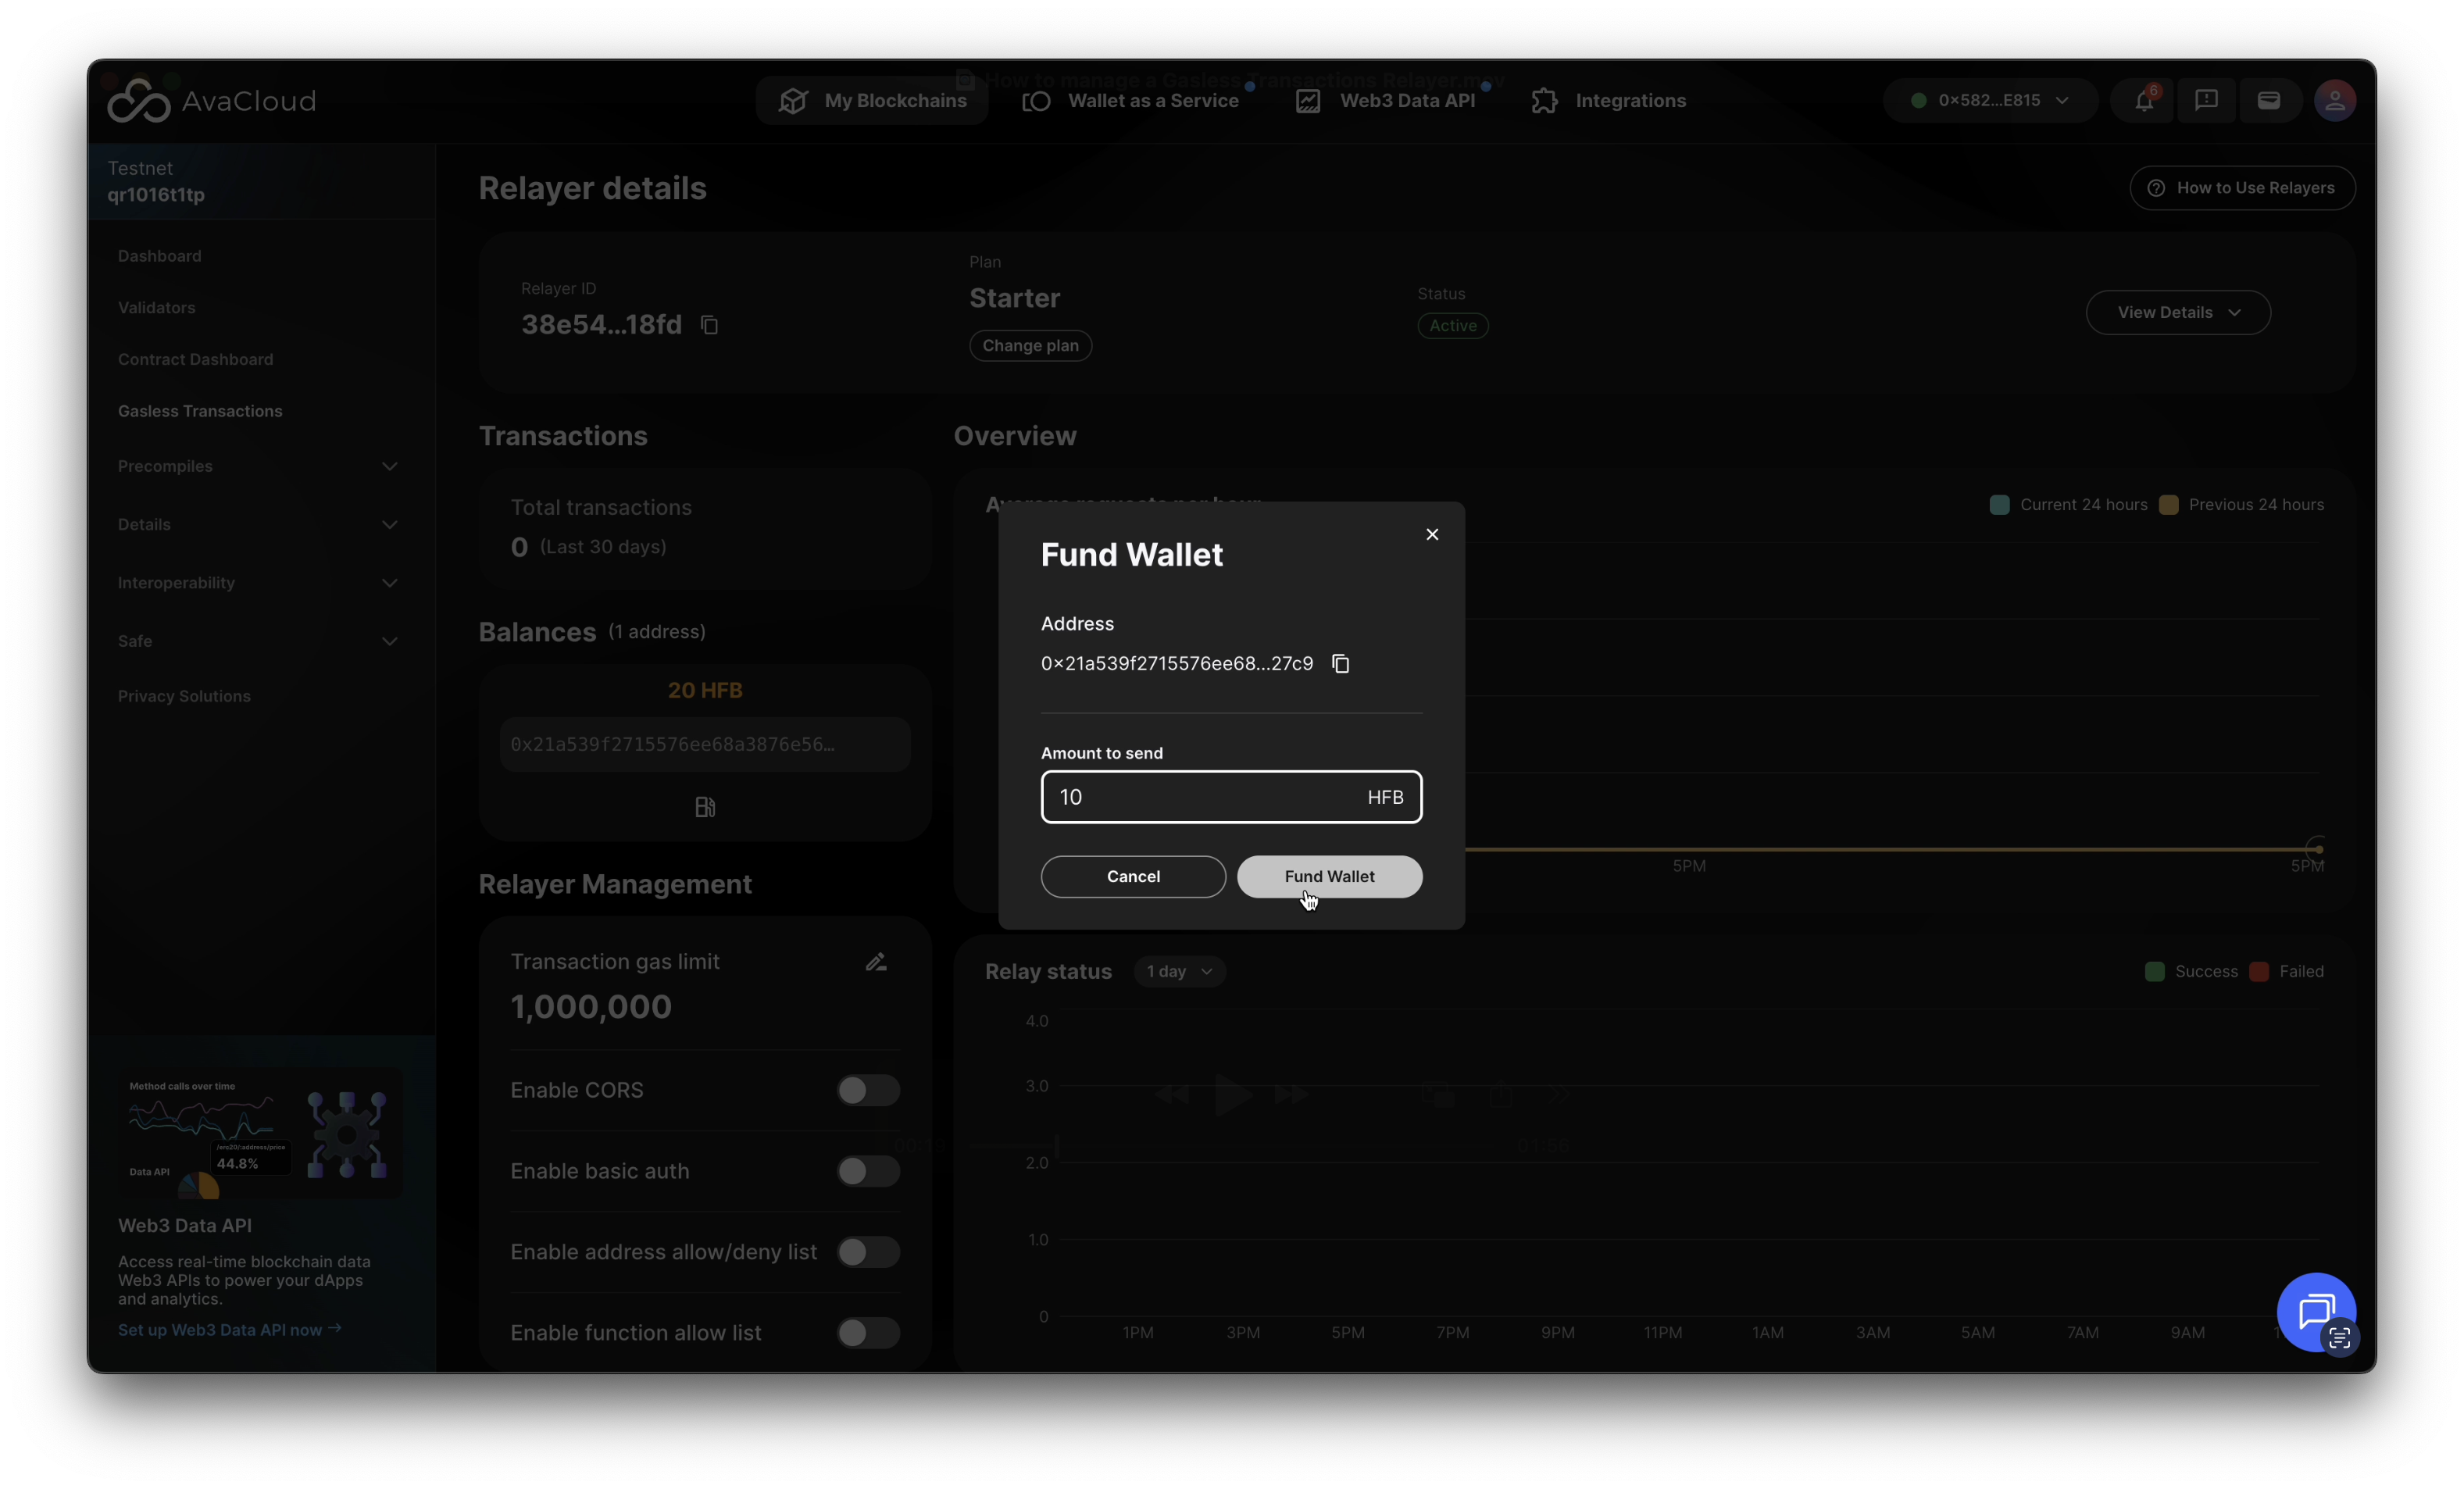
Task: Toggle Enable CORS switch
Action: 867,1090
